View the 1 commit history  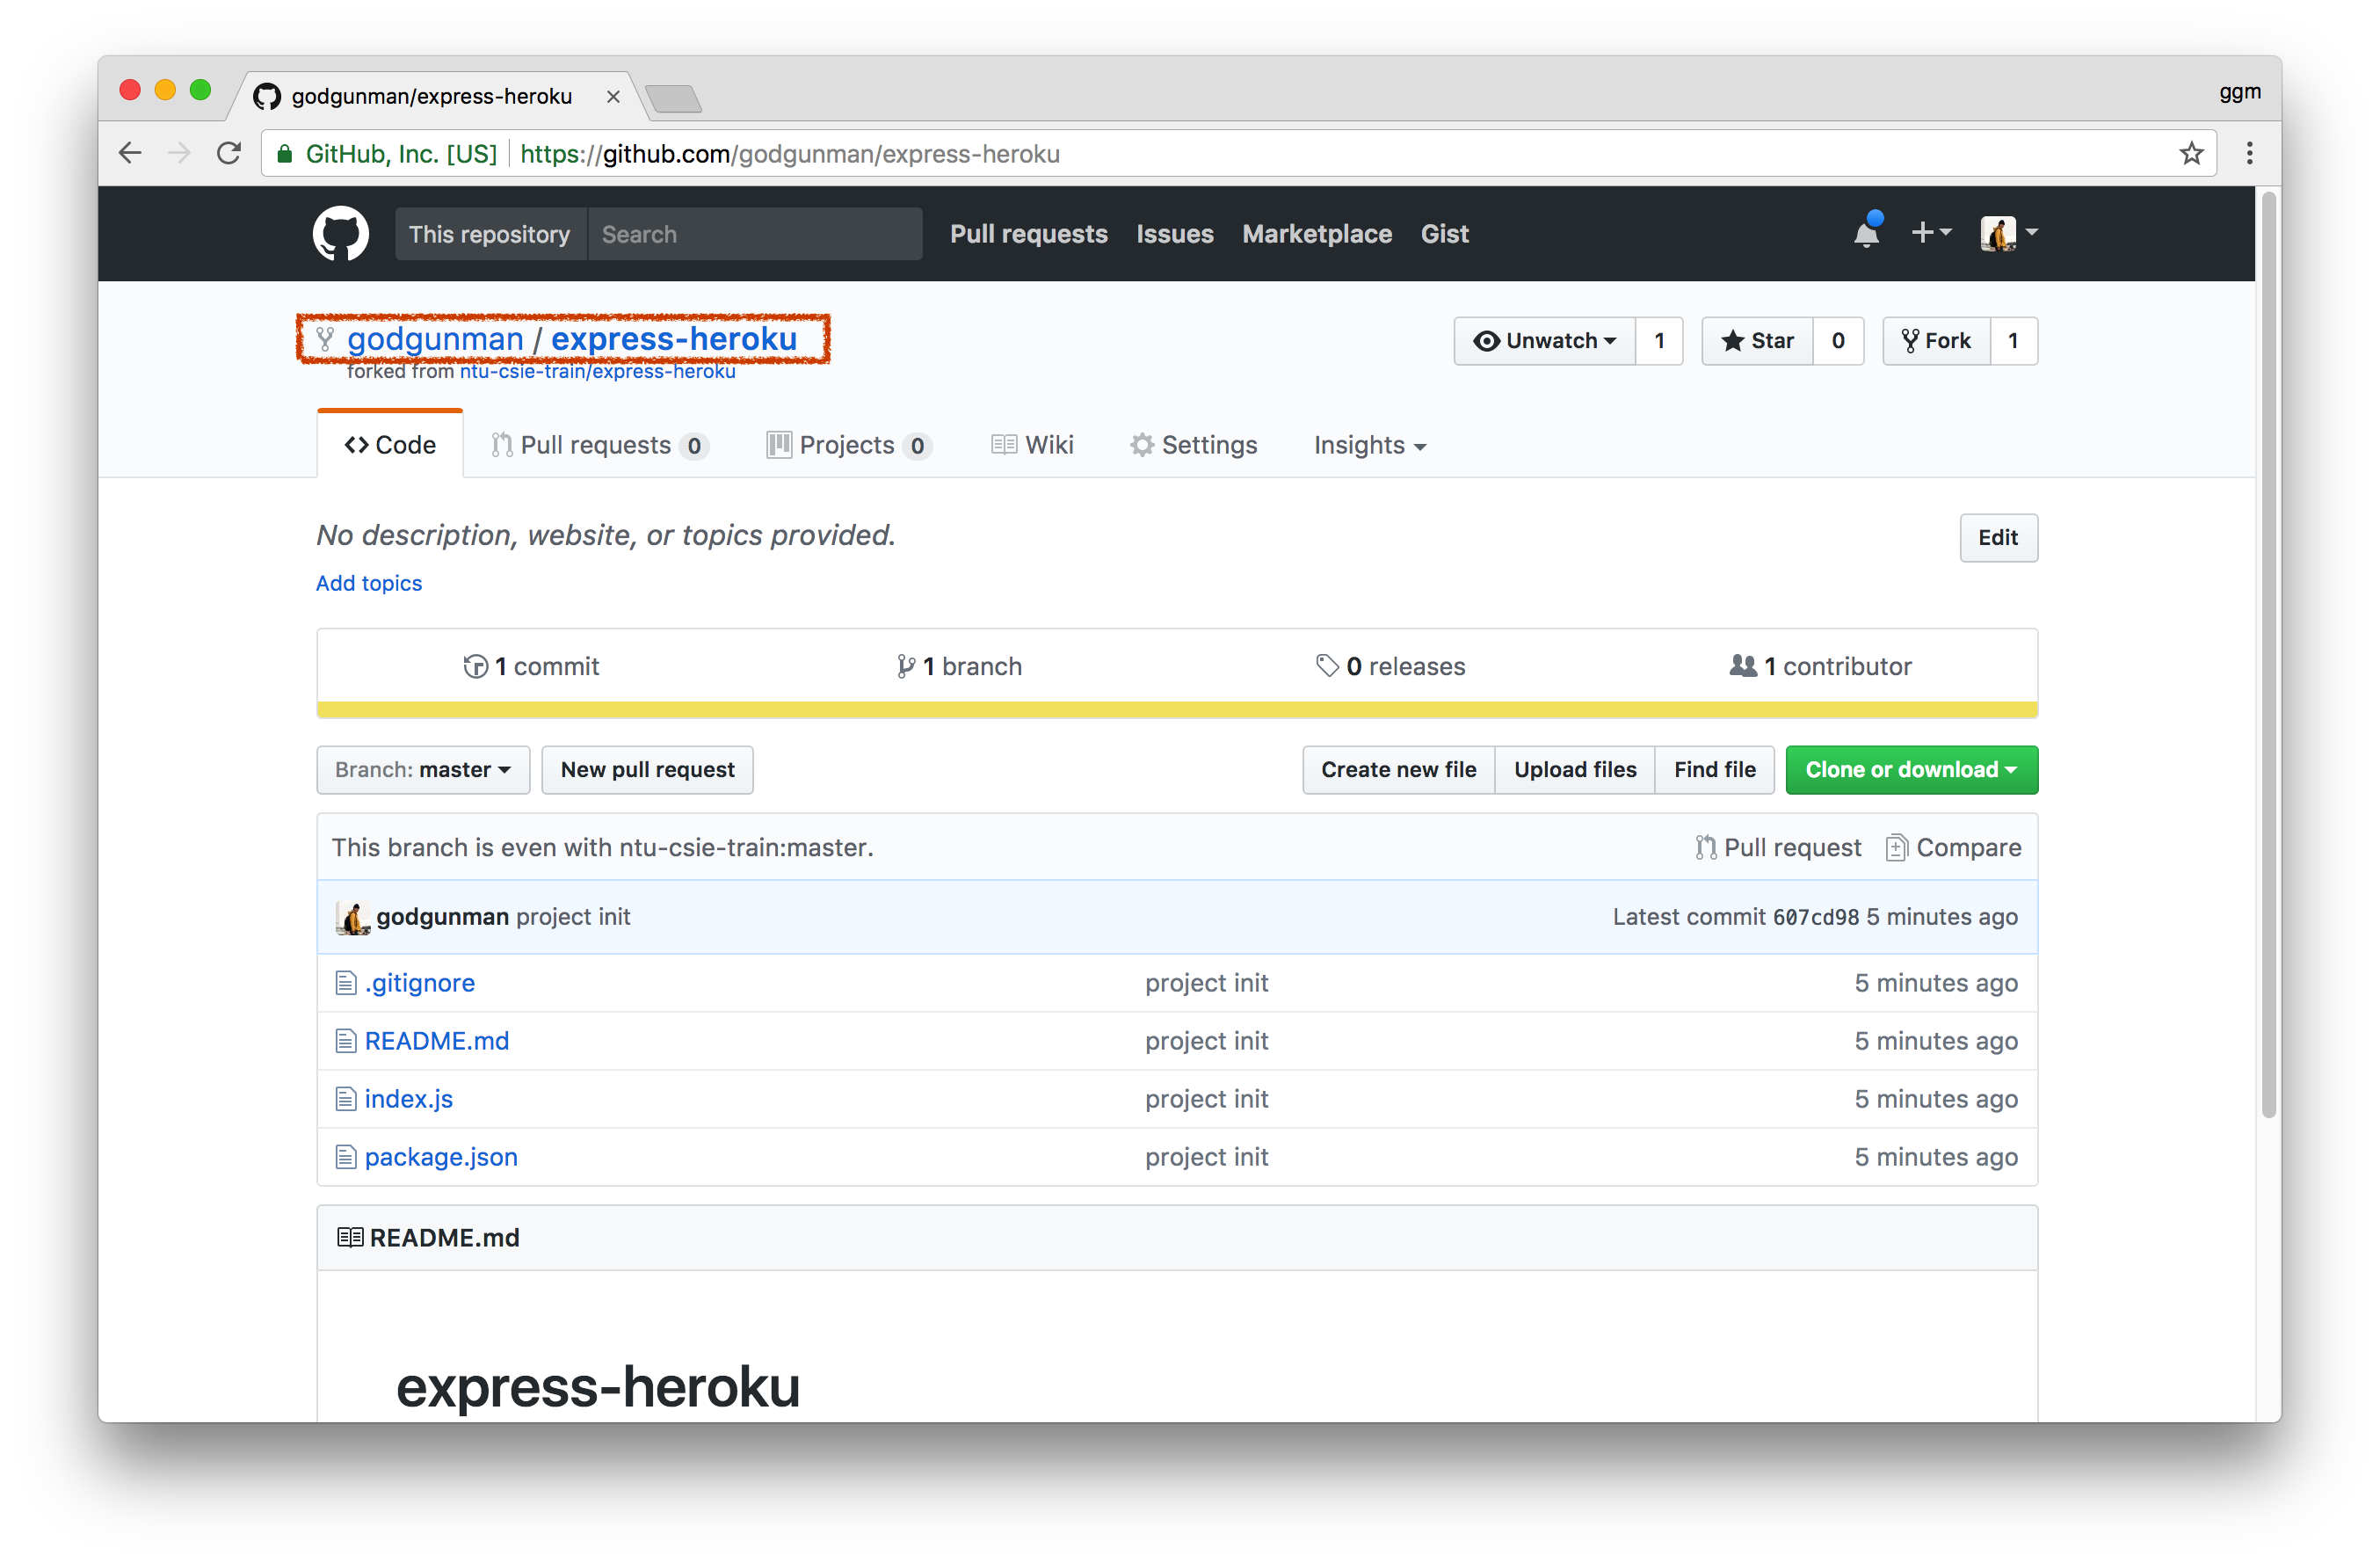pyautogui.click(x=531, y=666)
